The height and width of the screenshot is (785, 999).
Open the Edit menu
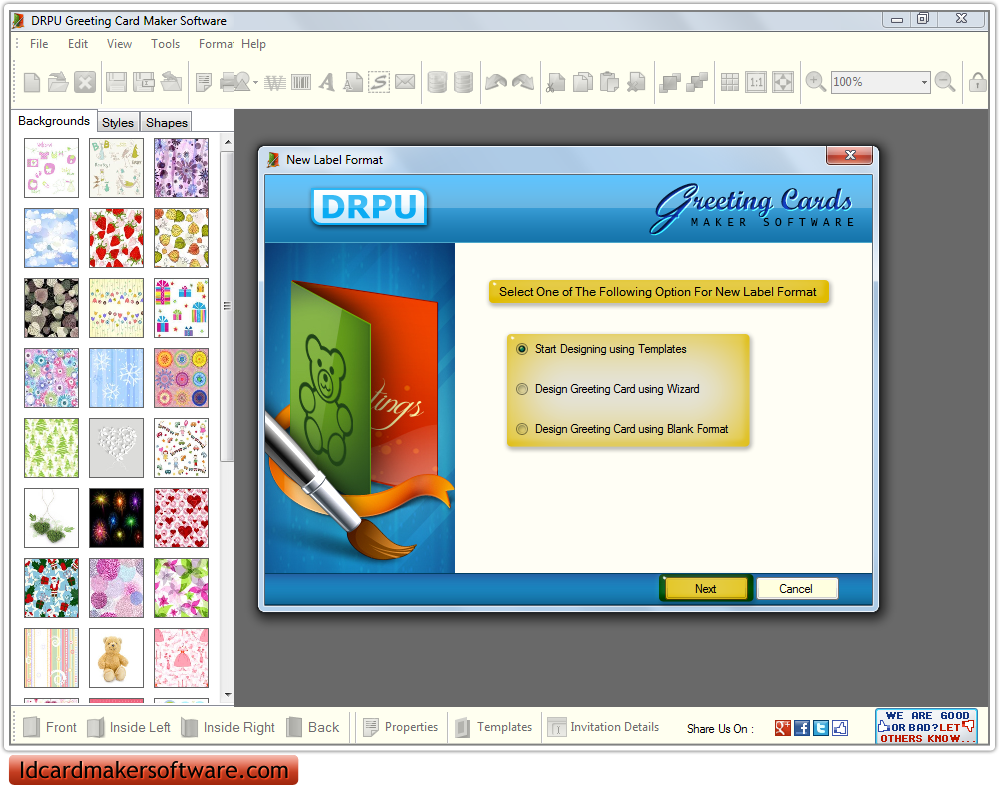coord(78,44)
